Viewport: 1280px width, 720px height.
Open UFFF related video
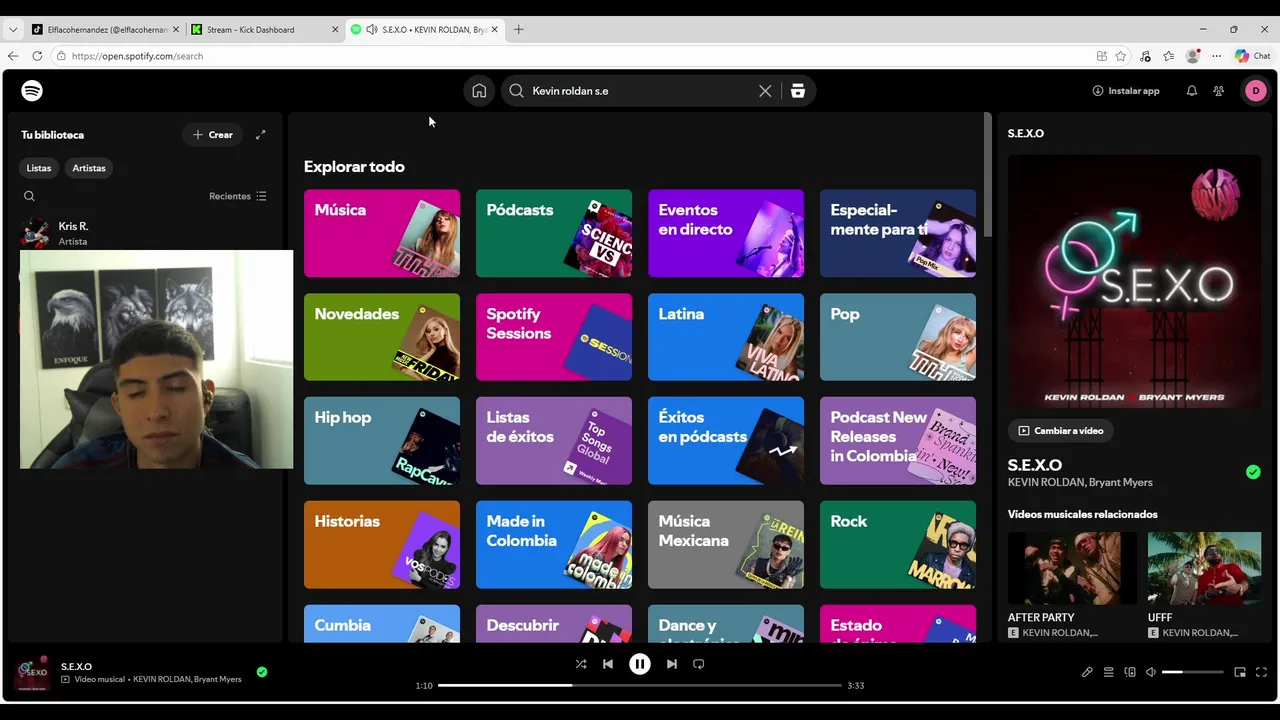[x=1204, y=585]
